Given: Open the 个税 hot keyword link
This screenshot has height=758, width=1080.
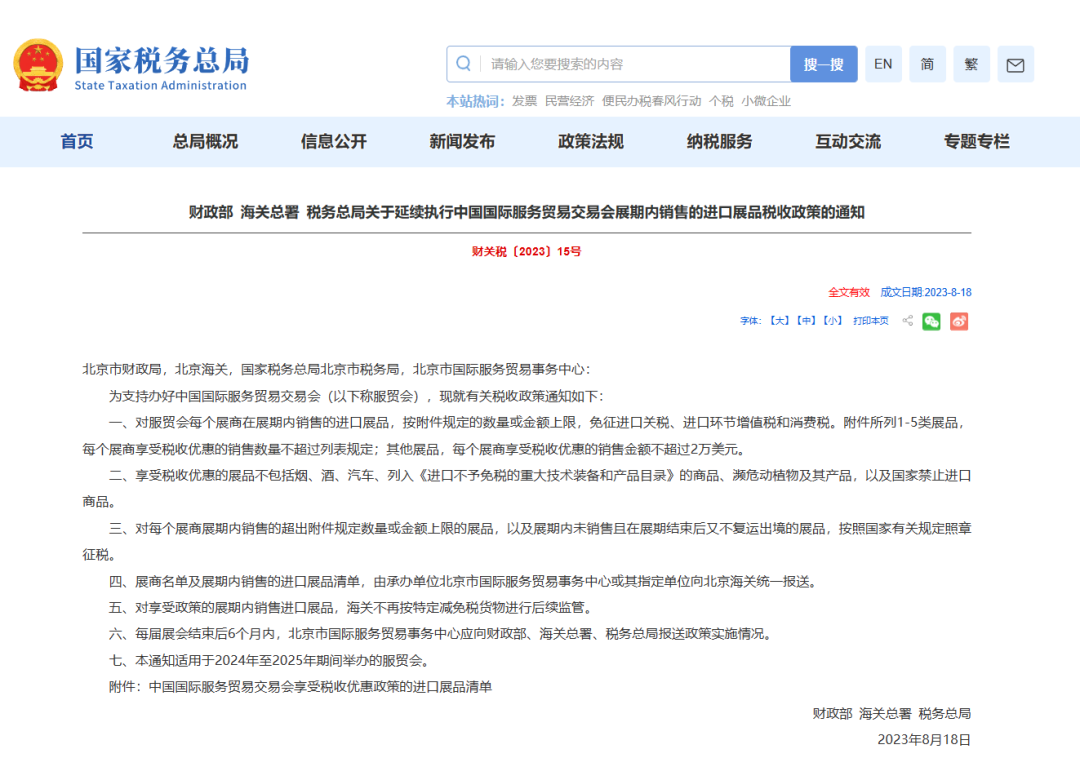Looking at the screenshot, I should point(721,101).
